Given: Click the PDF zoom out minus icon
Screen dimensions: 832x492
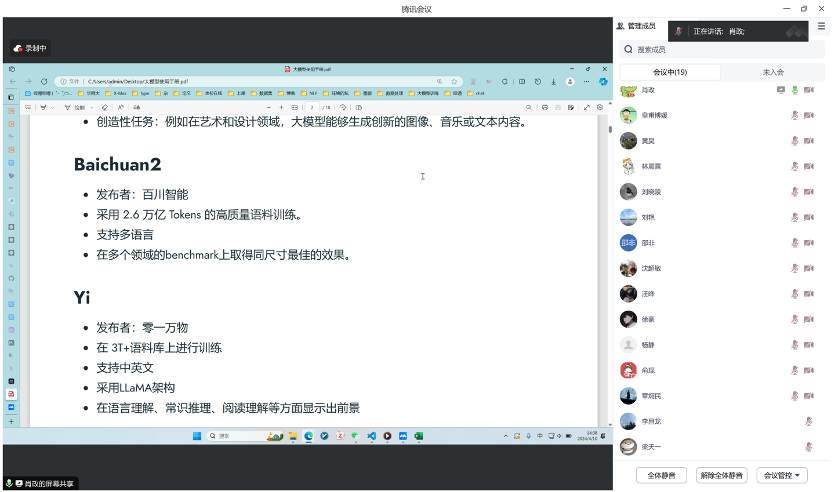Looking at the screenshot, I should [268, 107].
